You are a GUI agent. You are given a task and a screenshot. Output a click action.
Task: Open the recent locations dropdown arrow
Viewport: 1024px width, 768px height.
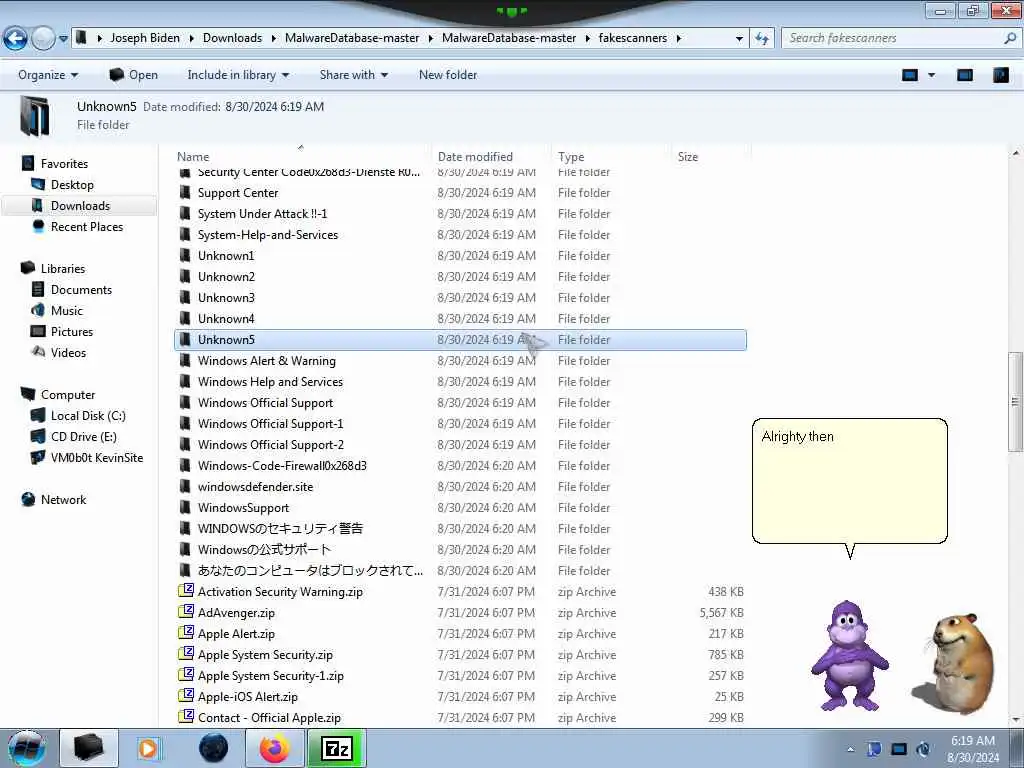63,39
